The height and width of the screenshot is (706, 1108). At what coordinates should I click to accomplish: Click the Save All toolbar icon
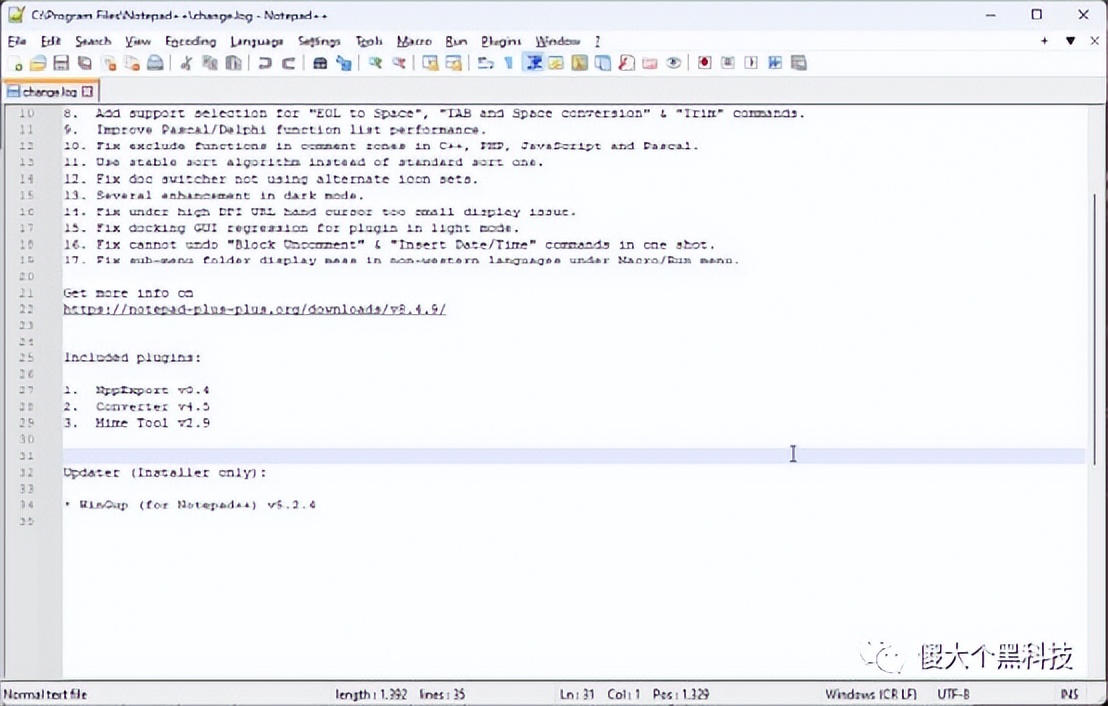85,64
